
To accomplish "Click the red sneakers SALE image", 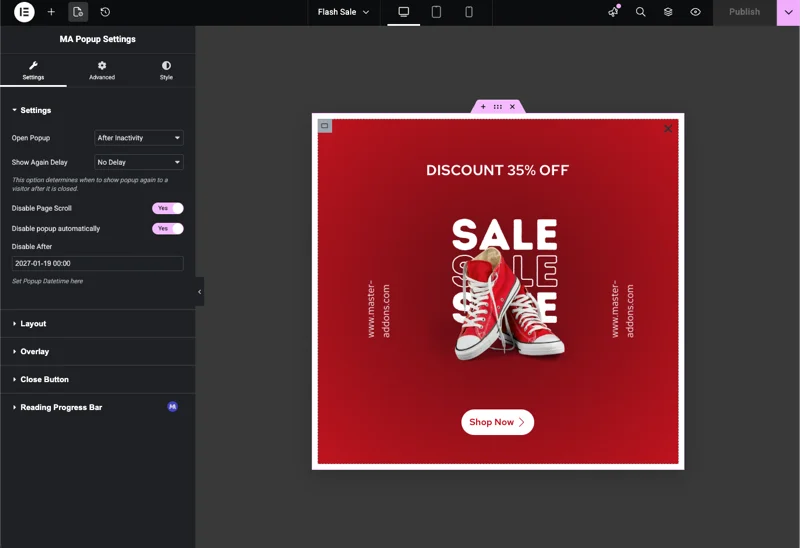I will pos(507,289).
